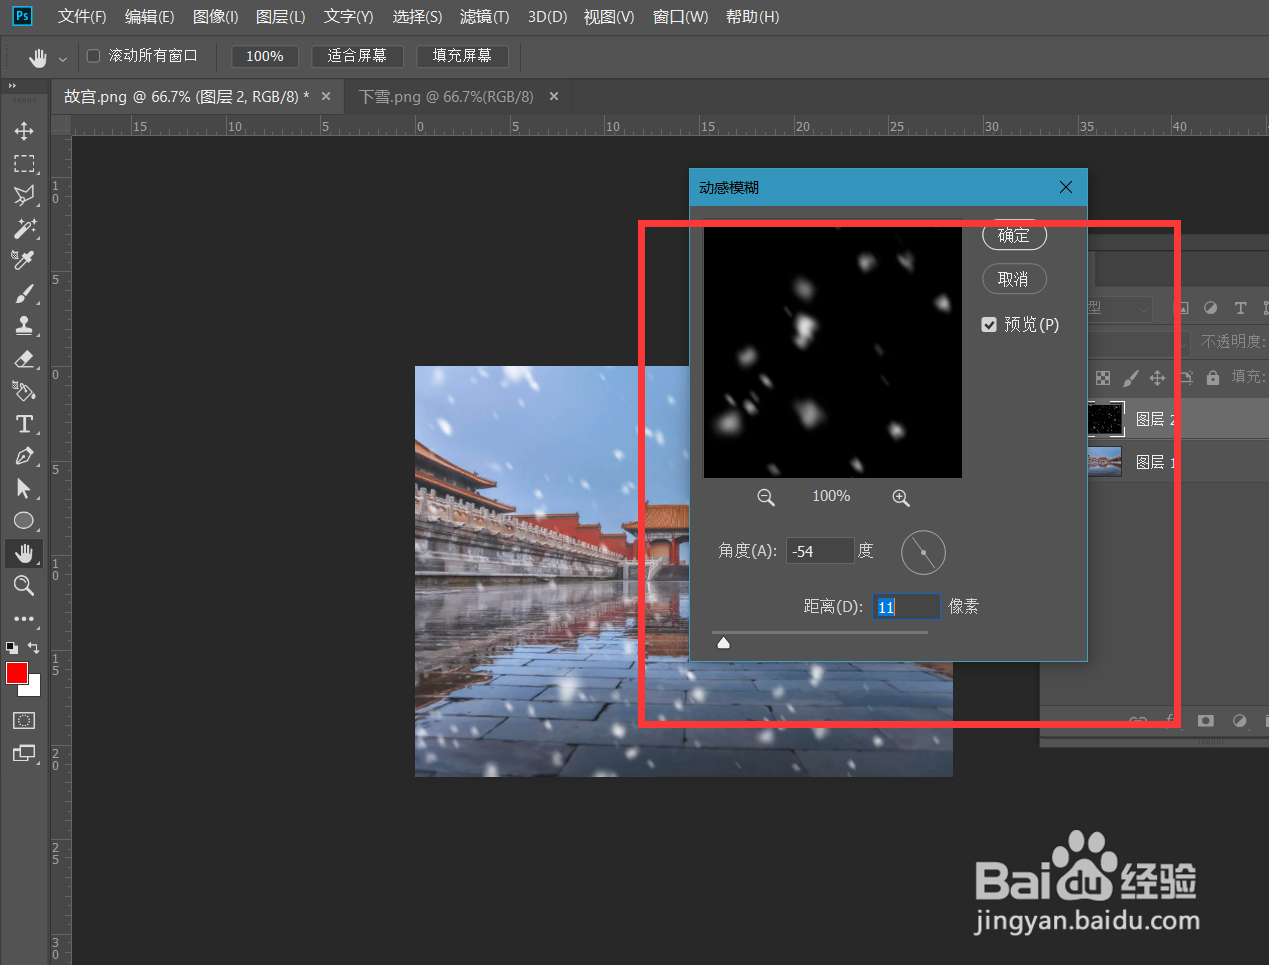Click the 角度(A) angle input field
The width and height of the screenshot is (1269, 965).
click(820, 551)
